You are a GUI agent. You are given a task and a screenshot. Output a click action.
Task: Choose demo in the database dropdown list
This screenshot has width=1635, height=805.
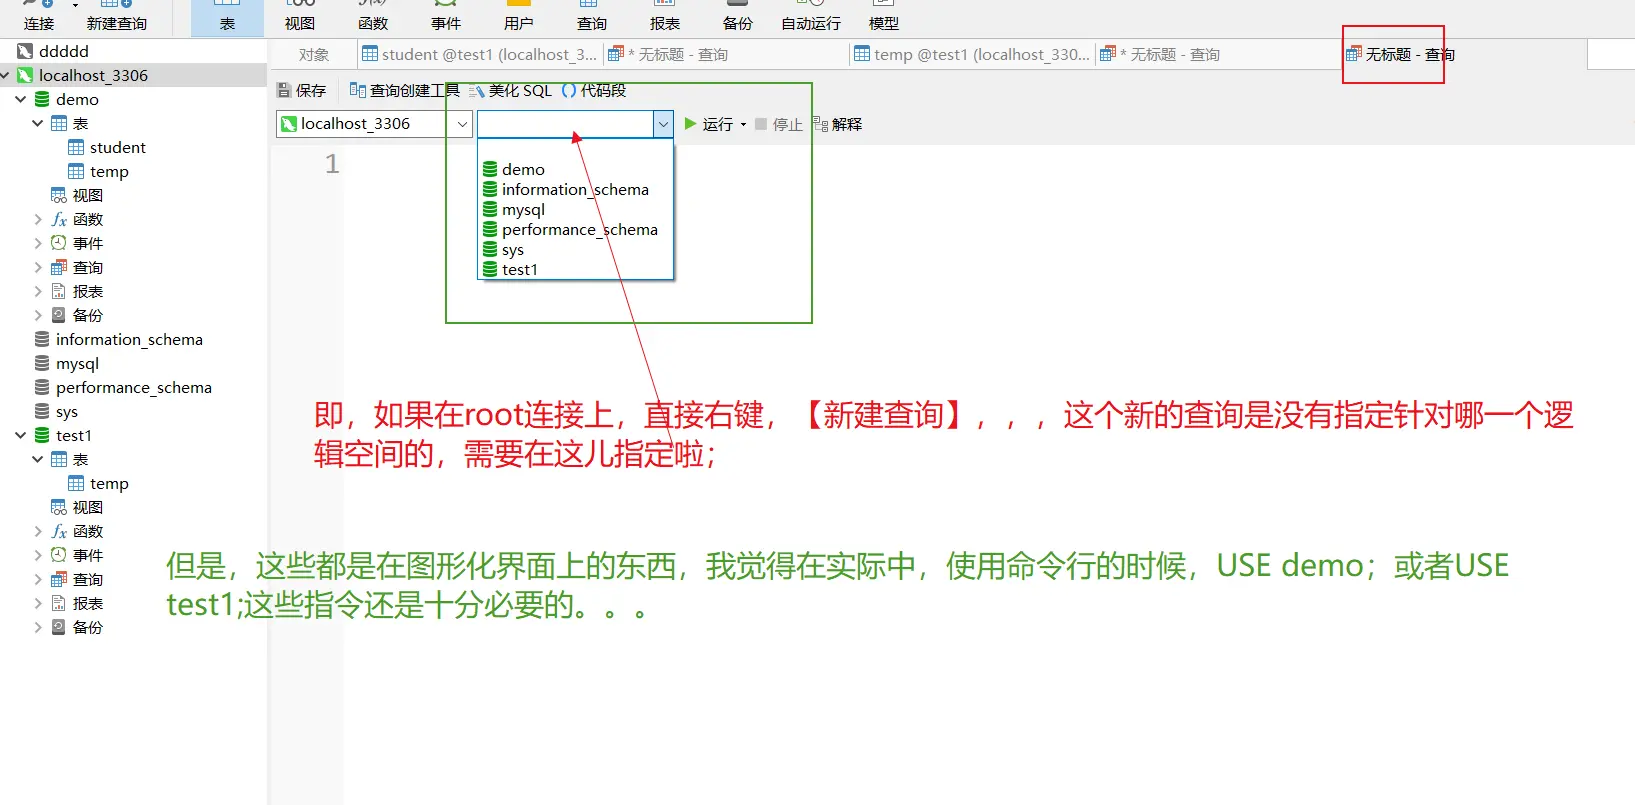coord(576,169)
